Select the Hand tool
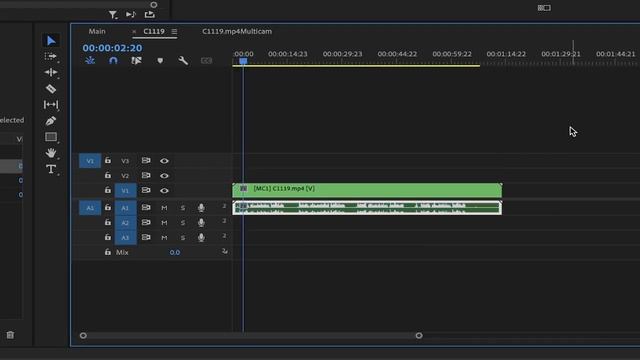 51,153
